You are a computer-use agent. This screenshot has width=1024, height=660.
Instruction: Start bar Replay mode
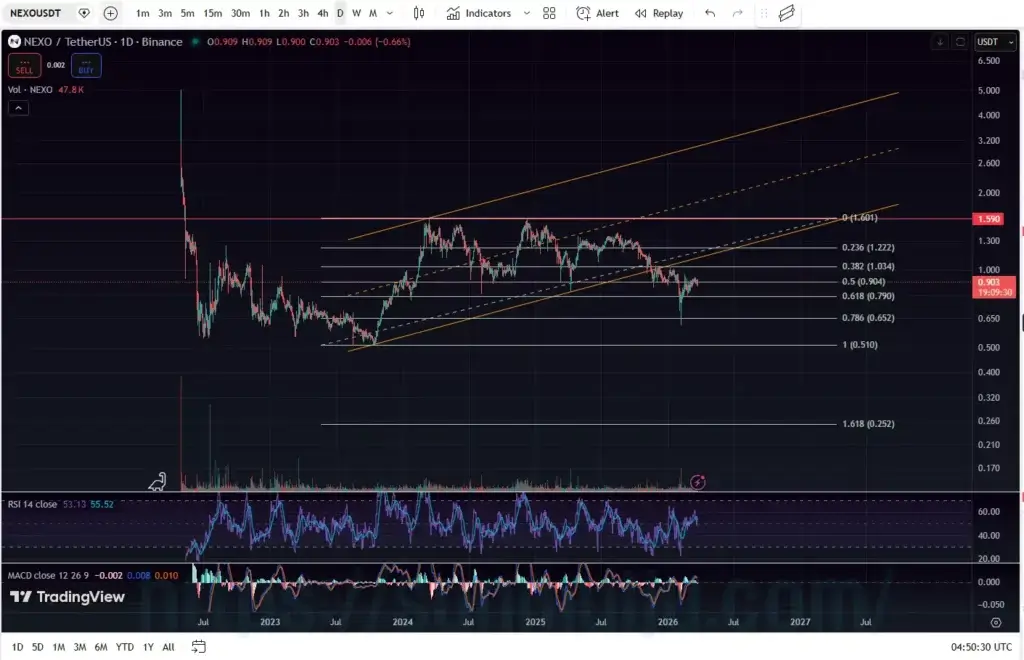coord(659,13)
